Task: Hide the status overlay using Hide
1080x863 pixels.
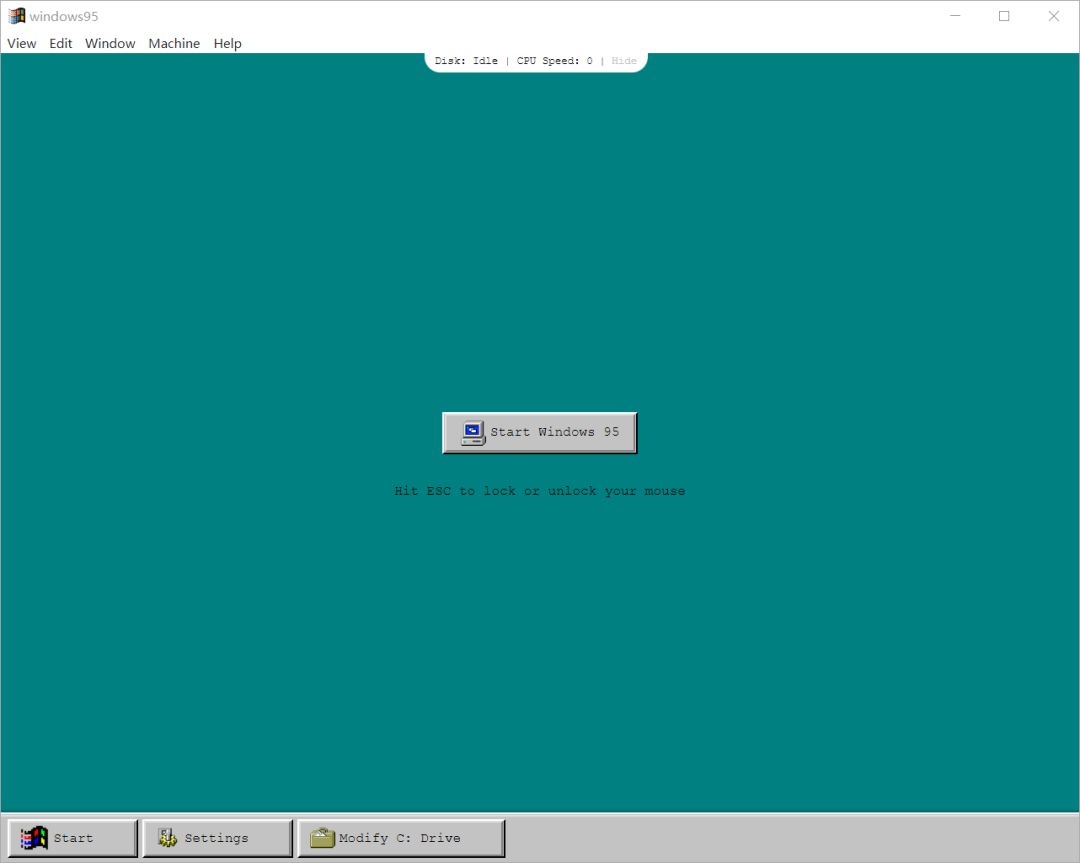Action: tap(624, 60)
